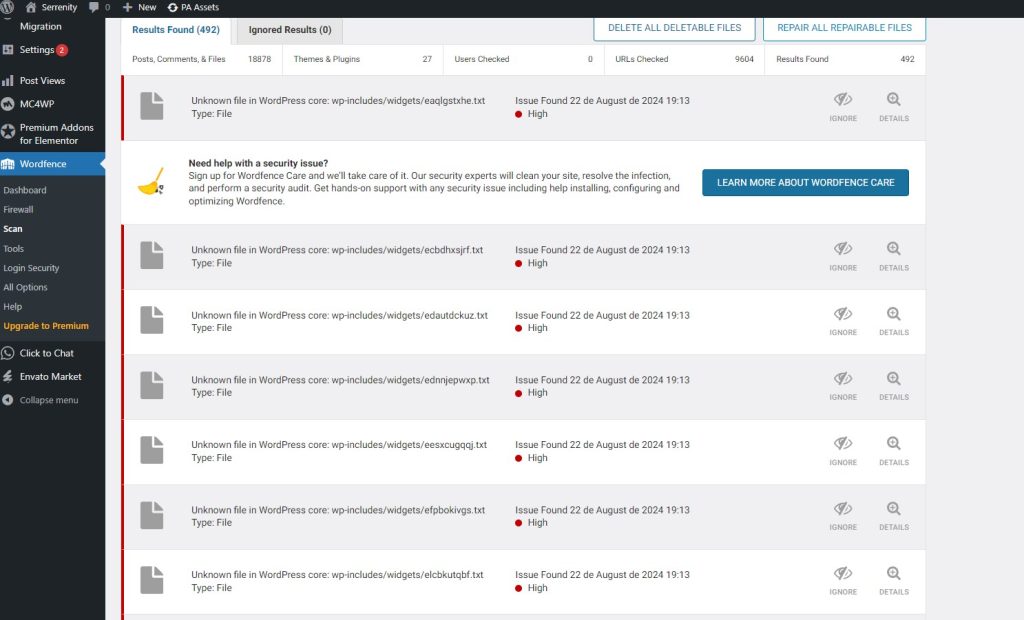Open Migration item in sidebar
The image size is (1024, 620).
(40, 26)
